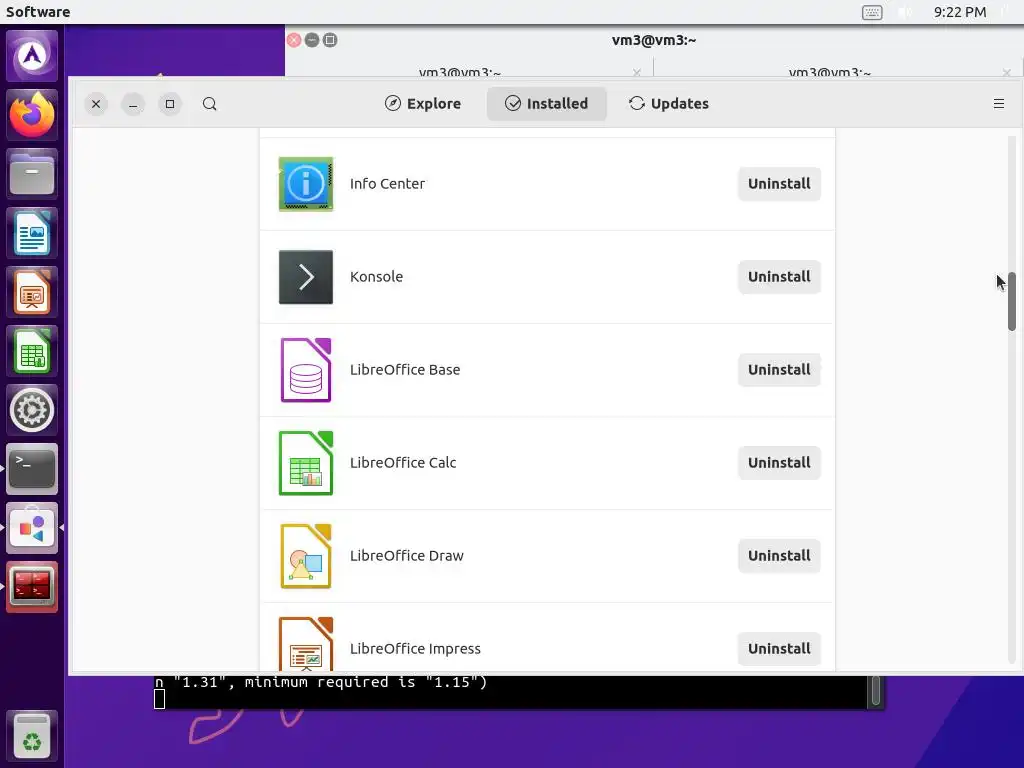The width and height of the screenshot is (1024, 768).
Task: Click the Software app menu in top bar
Action: click(38, 12)
